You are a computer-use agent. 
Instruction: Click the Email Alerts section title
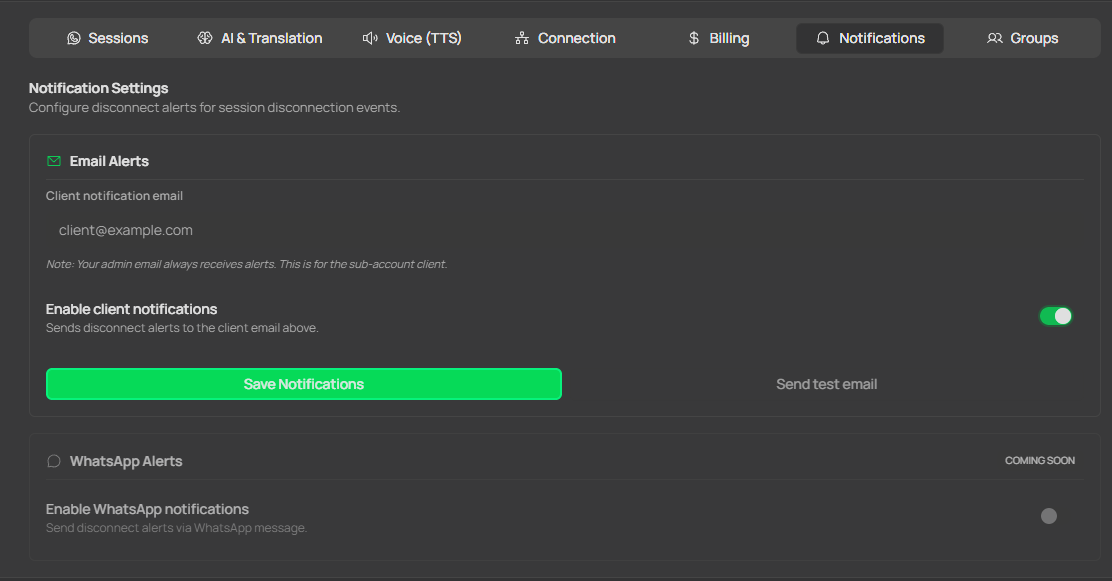(109, 161)
